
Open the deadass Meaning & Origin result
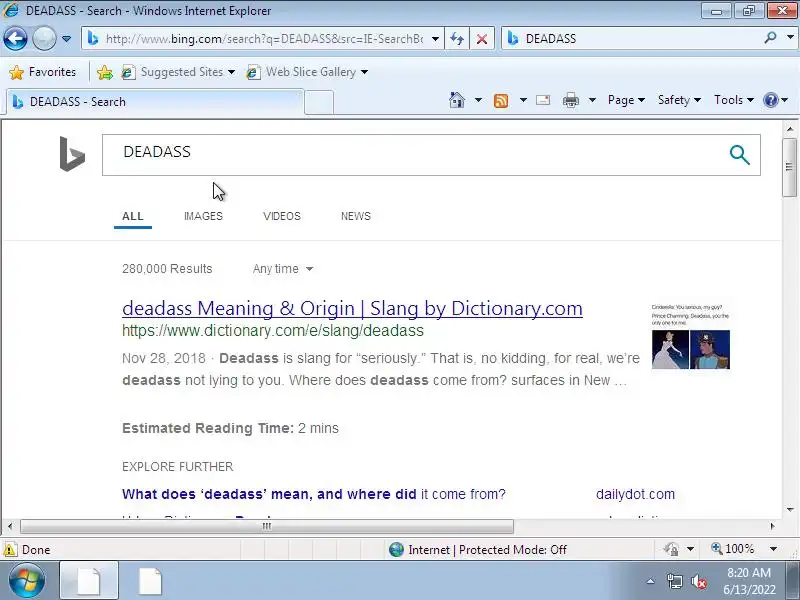coord(352,308)
